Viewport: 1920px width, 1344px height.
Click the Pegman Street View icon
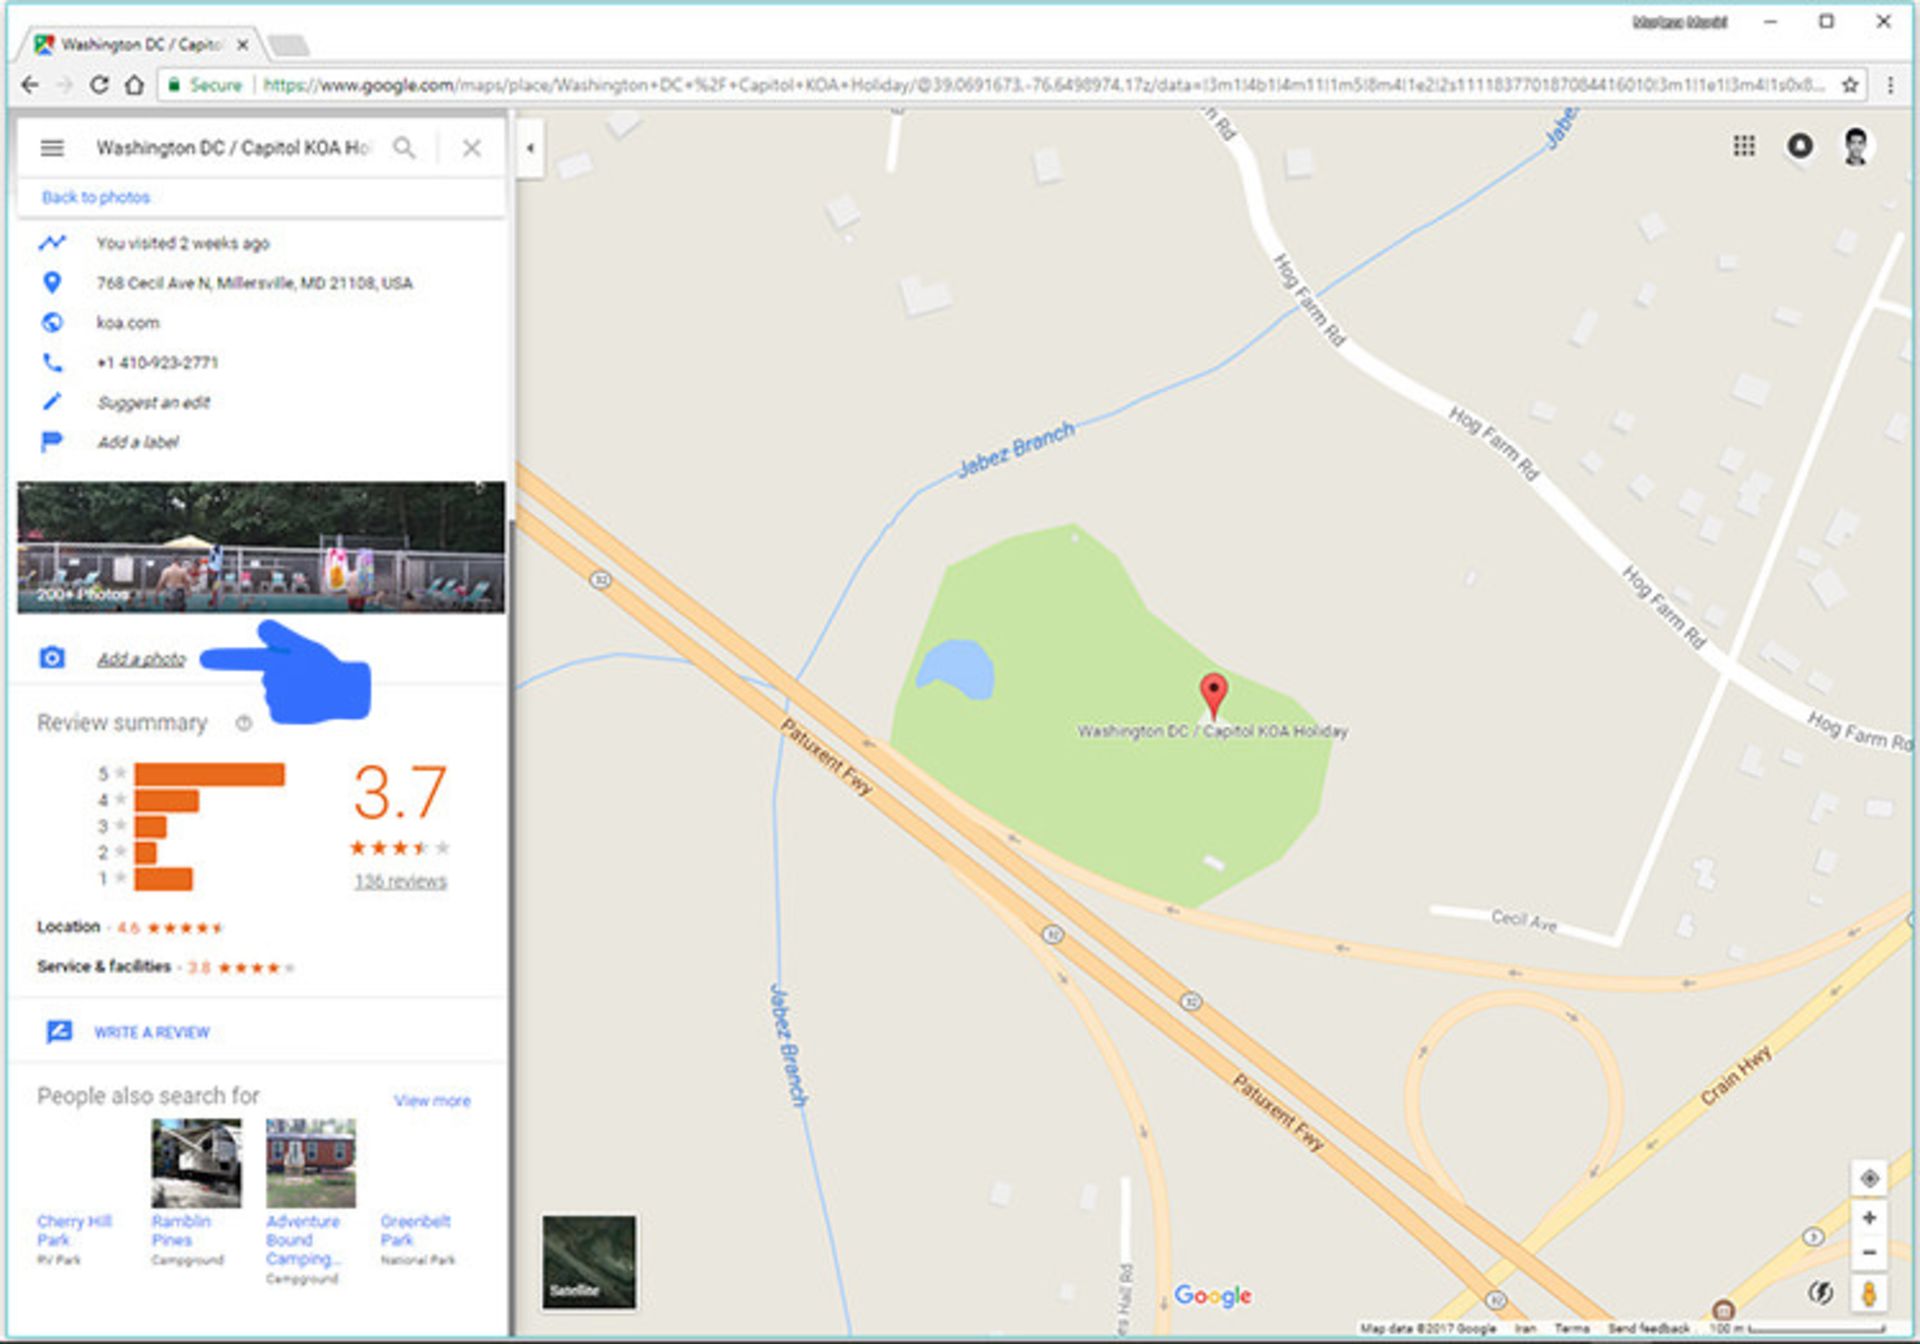(x=1869, y=1293)
